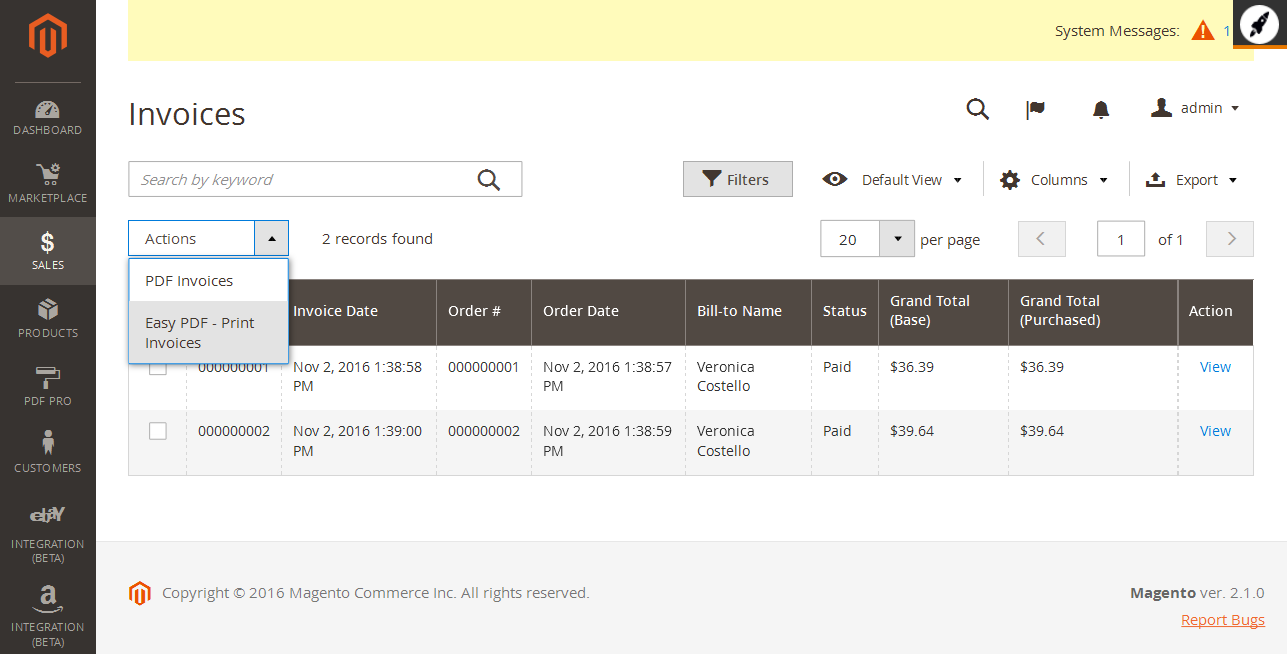View invoice 000000001 details
Viewport: 1287px width, 654px height.
tap(1214, 367)
